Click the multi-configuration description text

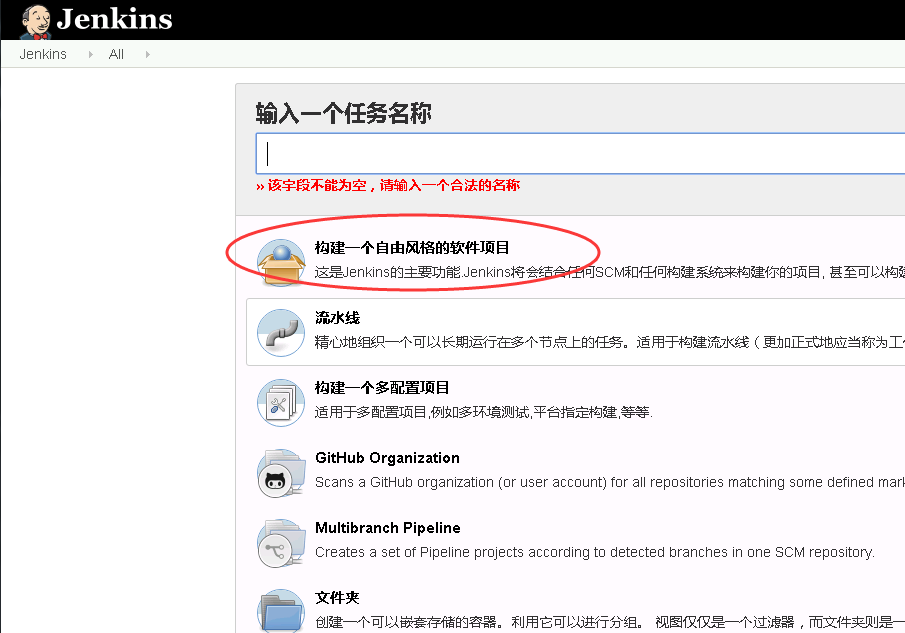(x=484, y=412)
